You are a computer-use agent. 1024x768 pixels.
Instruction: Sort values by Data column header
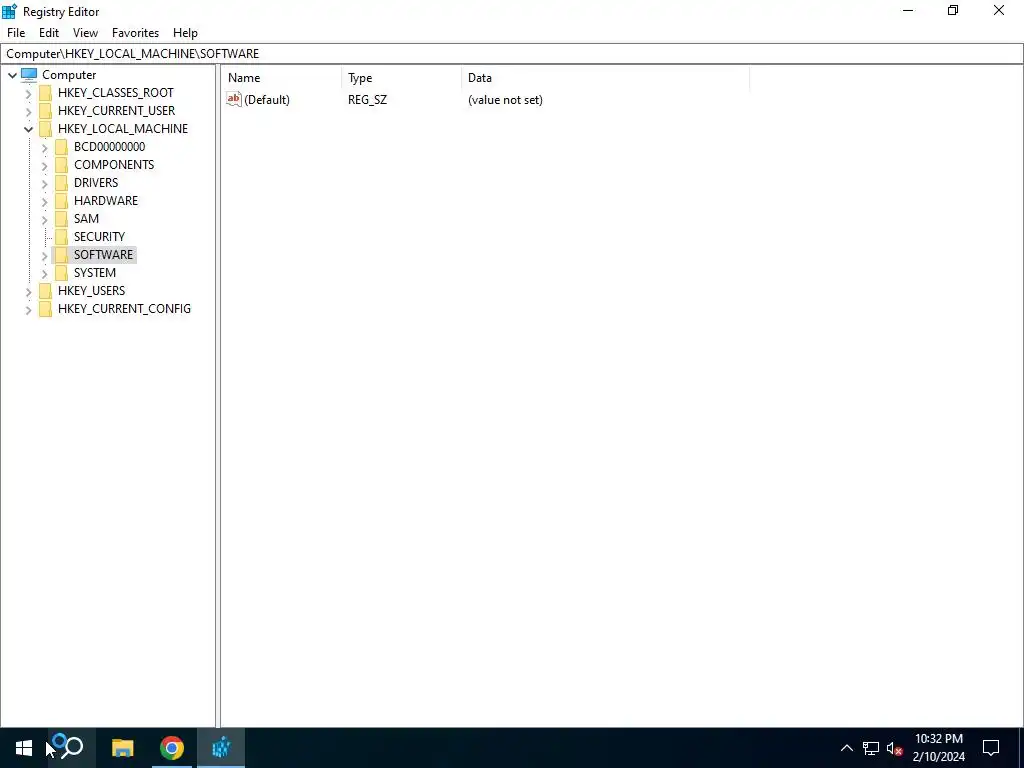pos(605,78)
